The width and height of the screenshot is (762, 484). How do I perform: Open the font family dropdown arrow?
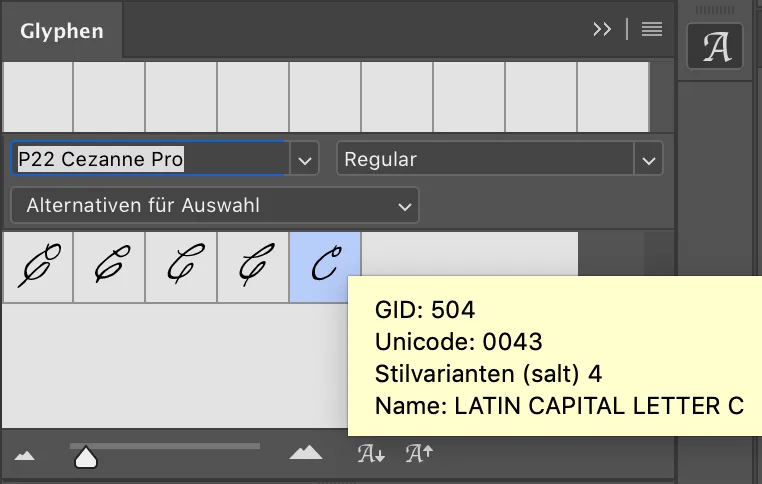coord(305,159)
